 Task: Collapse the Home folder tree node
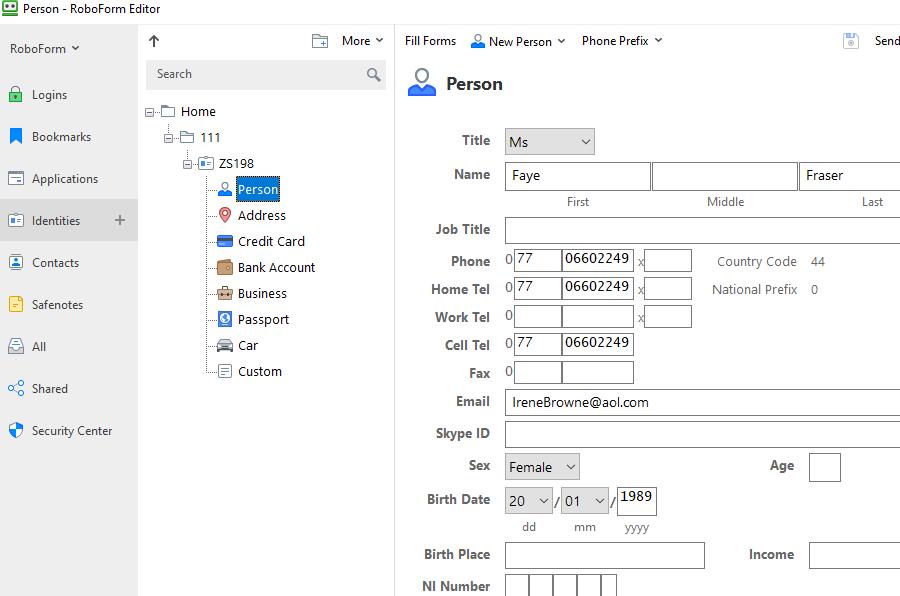[x=150, y=112]
